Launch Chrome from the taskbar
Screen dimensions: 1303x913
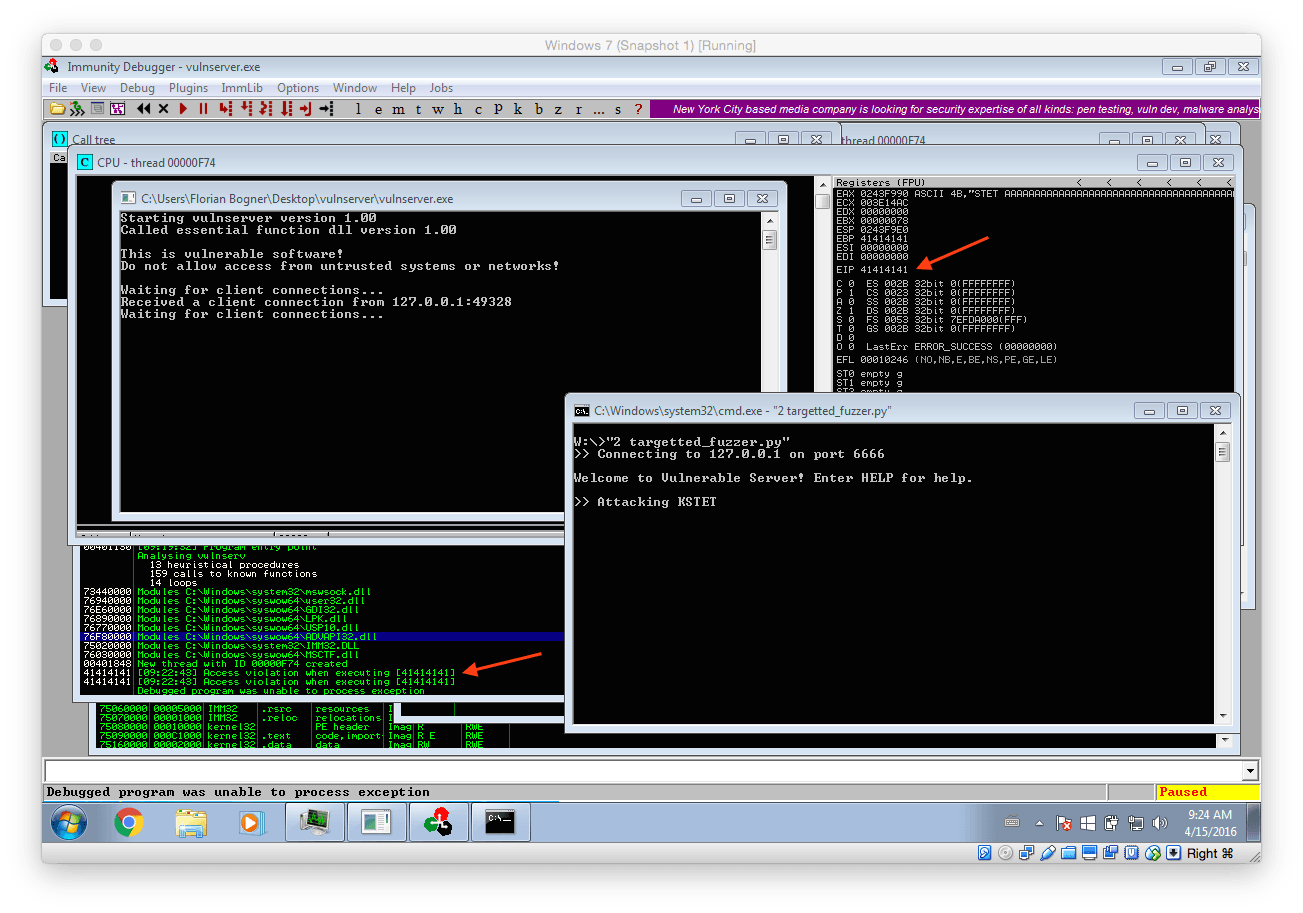point(128,823)
